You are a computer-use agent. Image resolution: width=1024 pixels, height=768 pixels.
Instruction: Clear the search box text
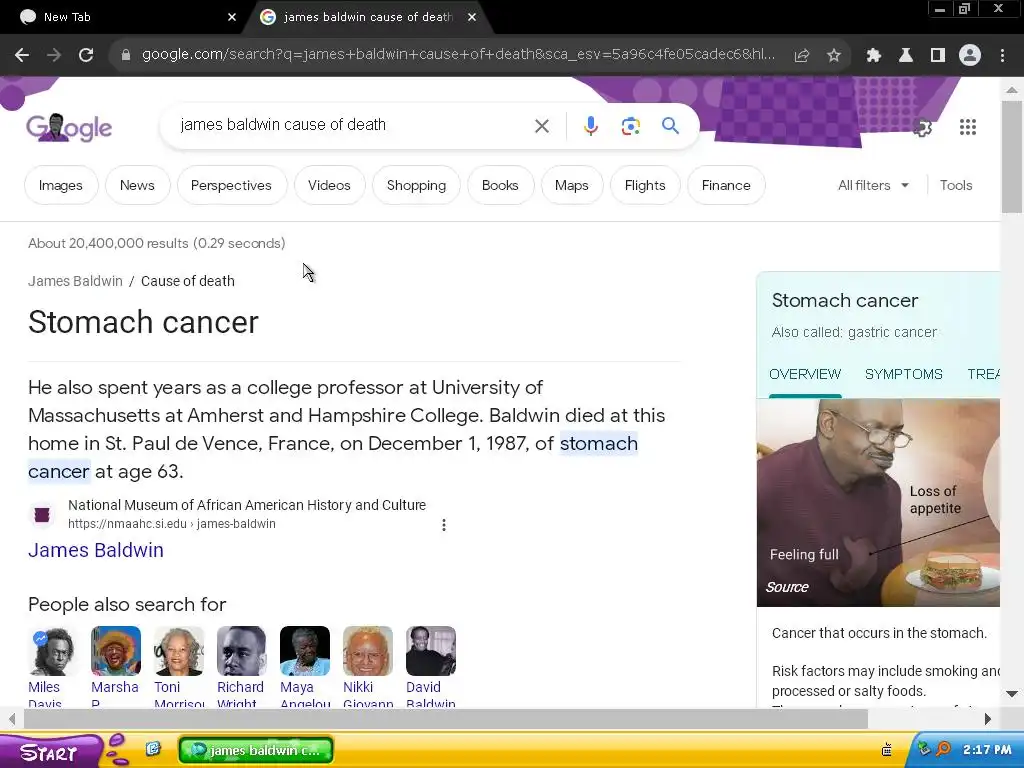pos(542,126)
